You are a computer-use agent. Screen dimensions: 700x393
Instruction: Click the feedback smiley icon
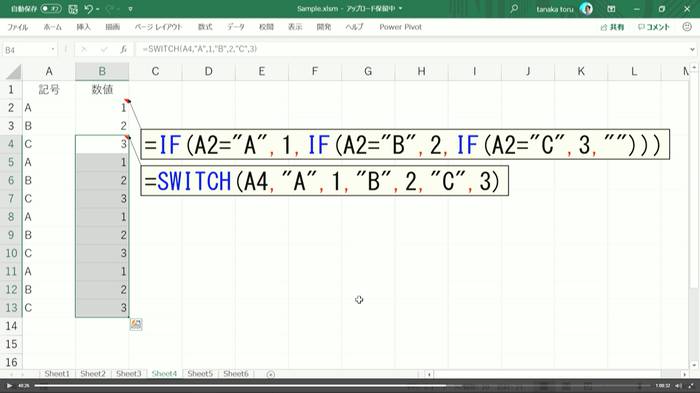pyautogui.click(x=687, y=27)
